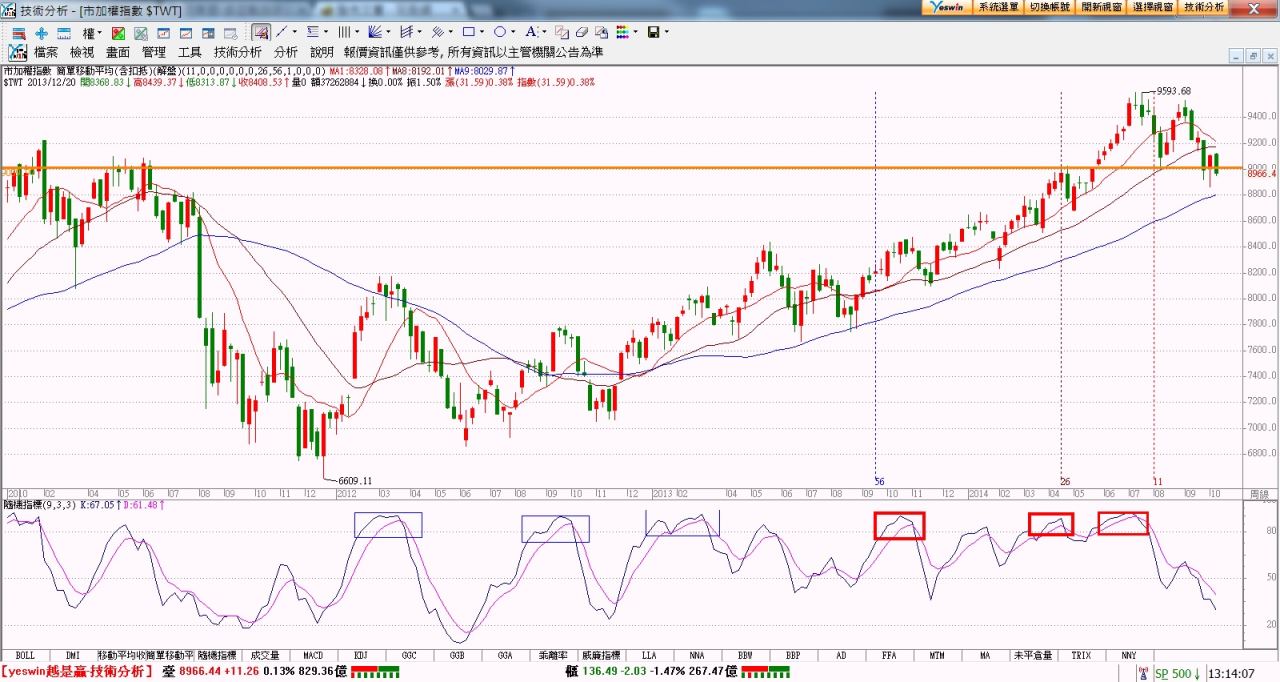This screenshot has width=1280, height=682.
Task: Click the floppy disk save icon
Action: click(x=653, y=32)
